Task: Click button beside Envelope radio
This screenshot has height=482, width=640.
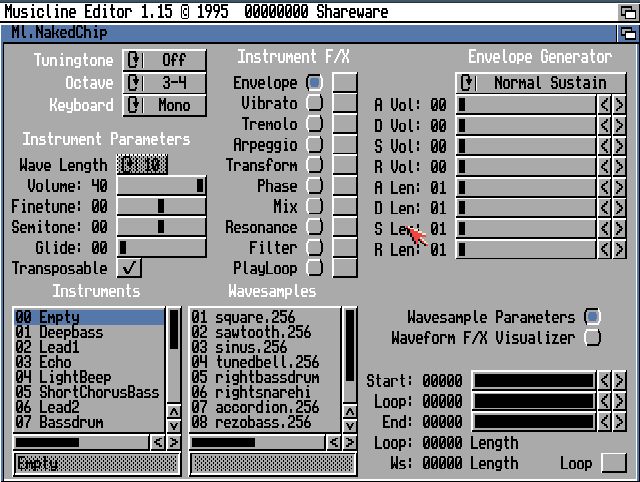Action: [345, 82]
